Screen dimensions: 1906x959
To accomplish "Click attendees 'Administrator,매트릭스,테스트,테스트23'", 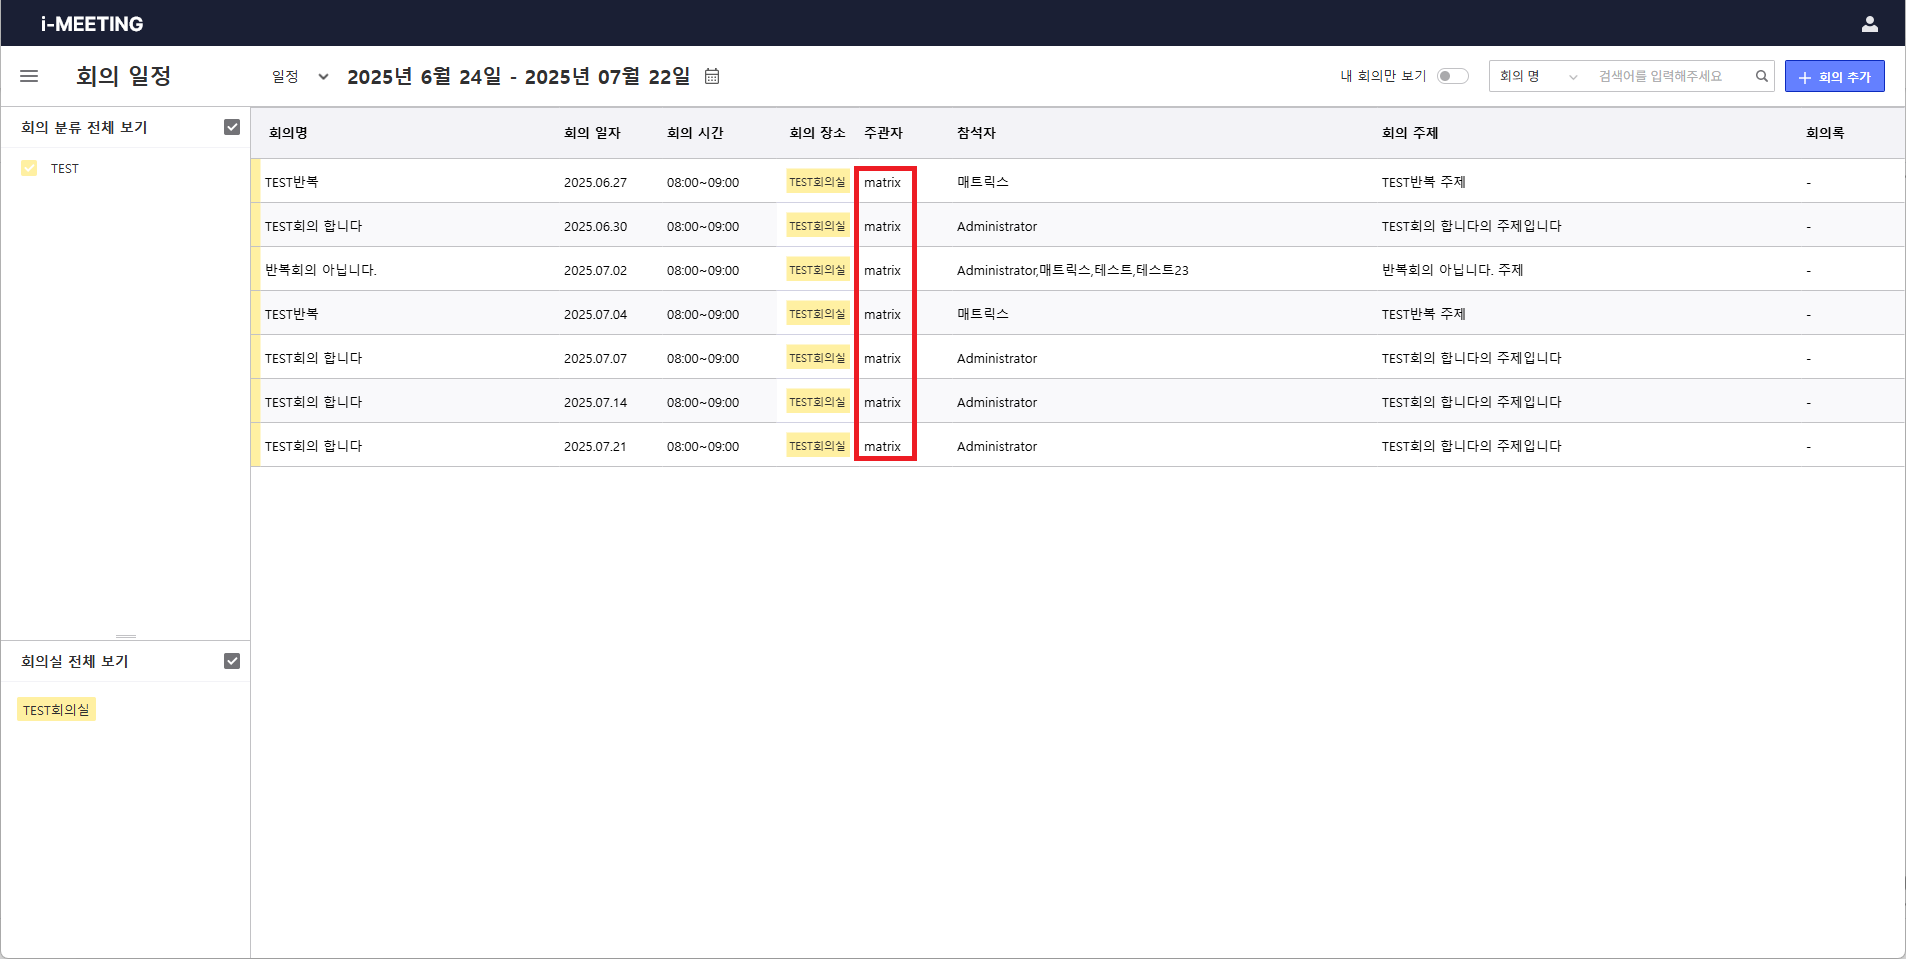I will 1072,270.
